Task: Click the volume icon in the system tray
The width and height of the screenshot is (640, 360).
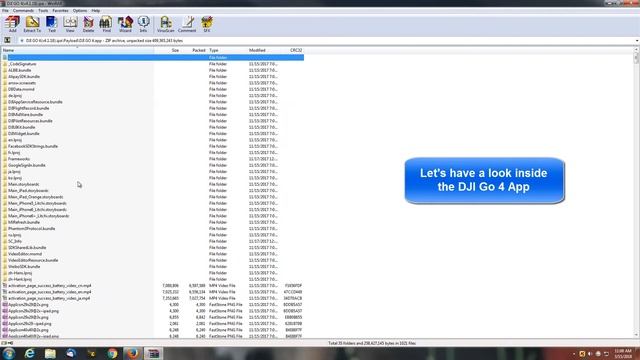Action: pyautogui.click(x=590, y=354)
